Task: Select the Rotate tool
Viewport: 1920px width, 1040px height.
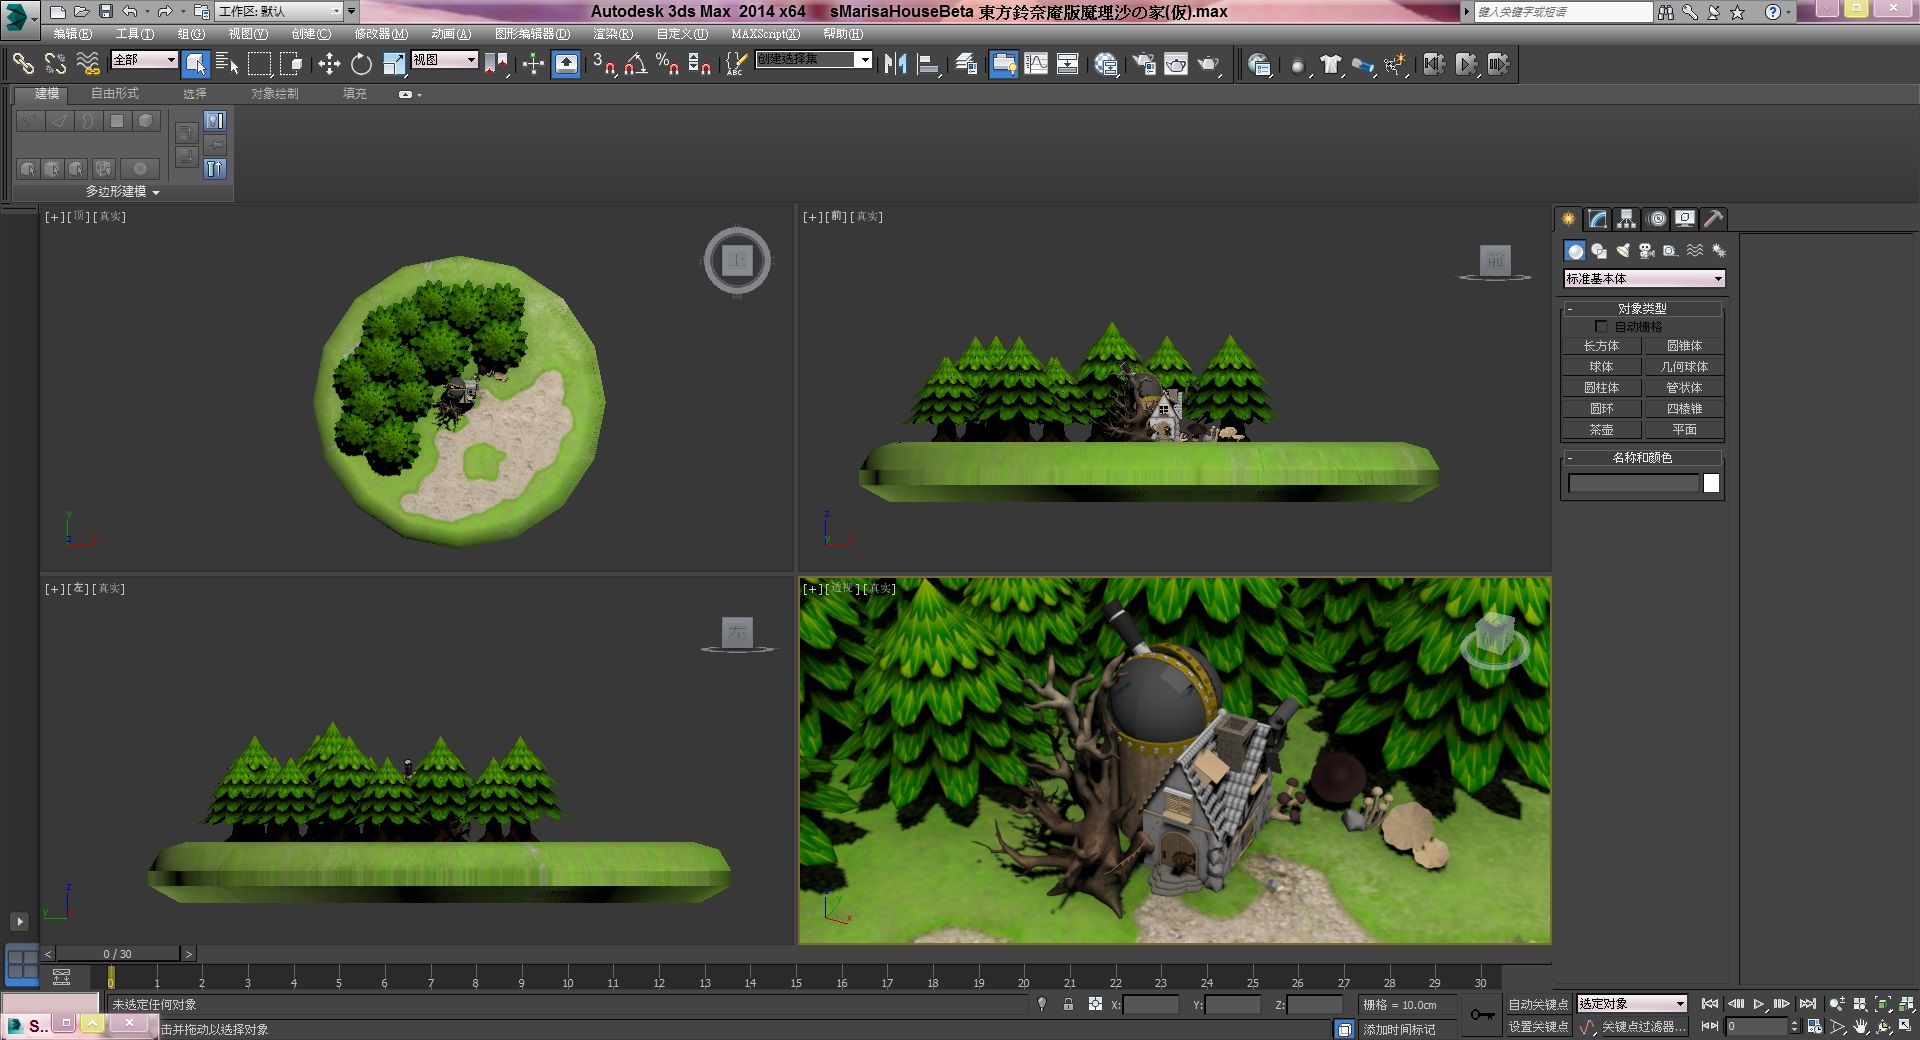Action: click(361, 64)
